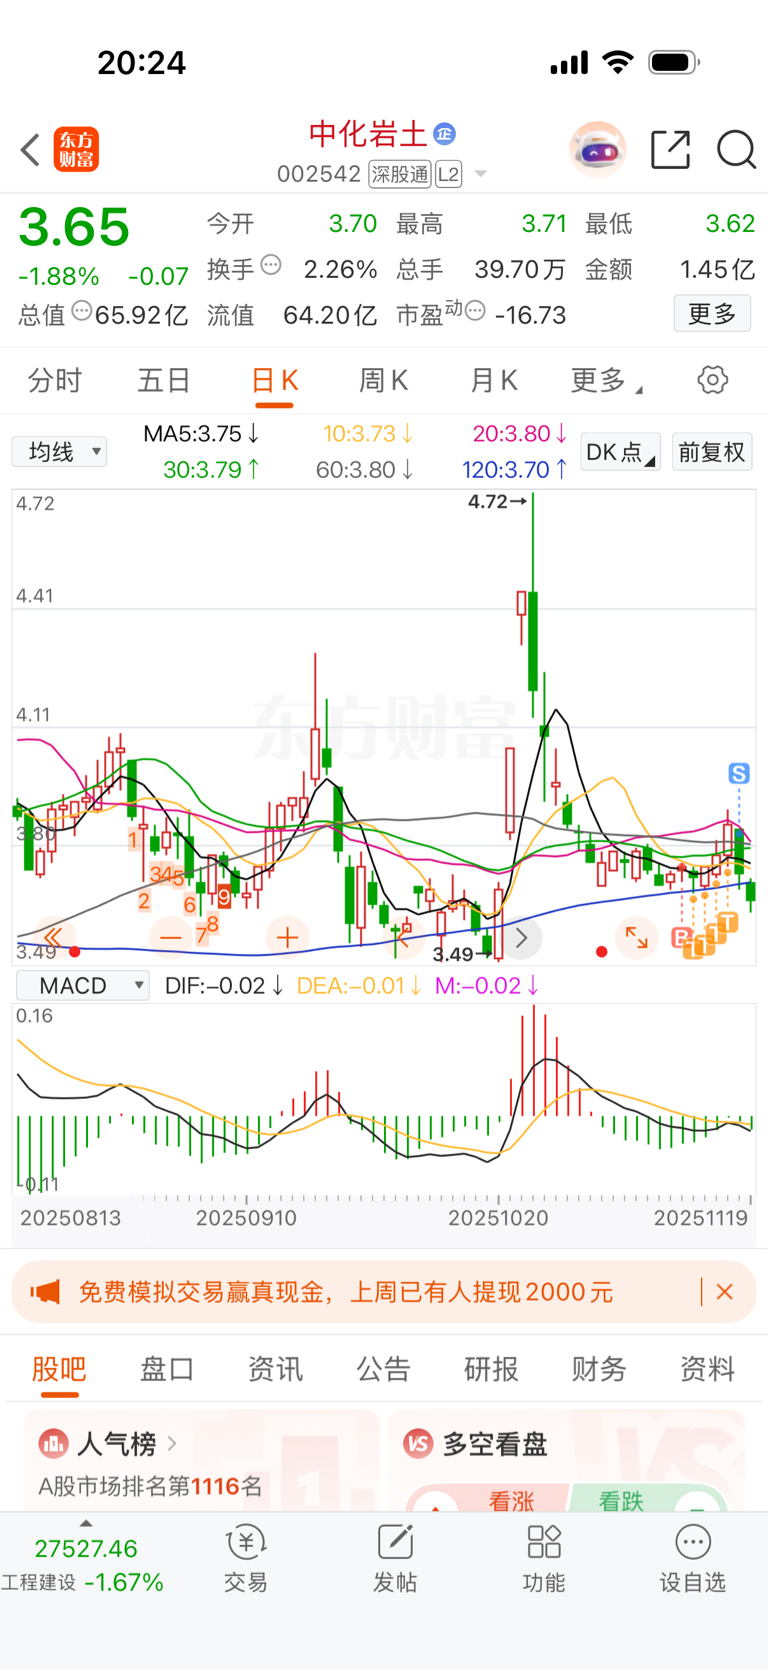Open 资料 tab
The height and width of the screenshot is (1670, 768).
coord(707,1368)
